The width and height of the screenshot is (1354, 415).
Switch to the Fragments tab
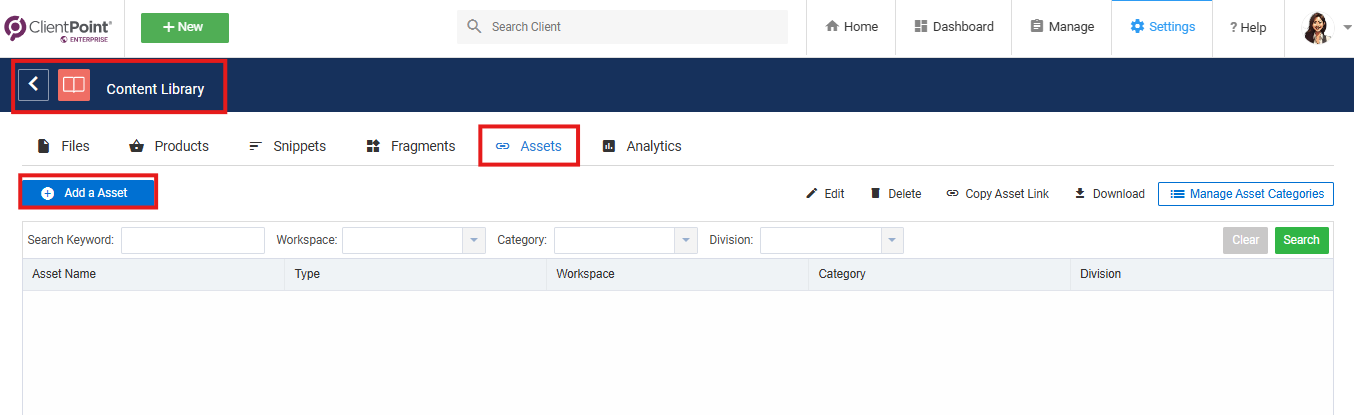tap(410, 146)
